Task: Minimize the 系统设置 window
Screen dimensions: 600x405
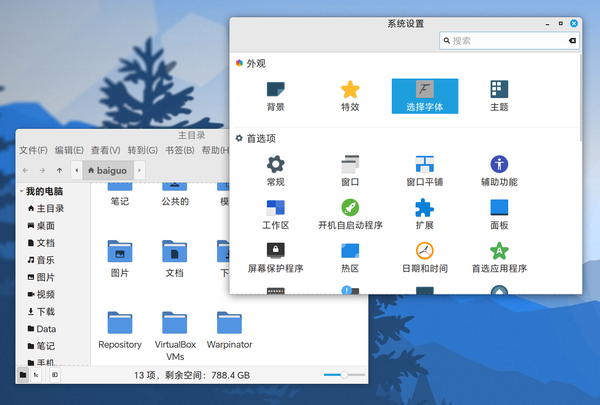Action: [548, 24]
